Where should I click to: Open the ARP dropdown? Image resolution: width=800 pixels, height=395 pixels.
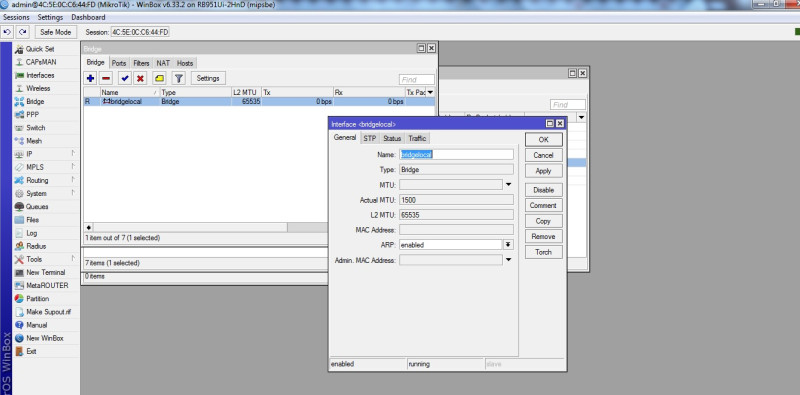click(508, 245)
